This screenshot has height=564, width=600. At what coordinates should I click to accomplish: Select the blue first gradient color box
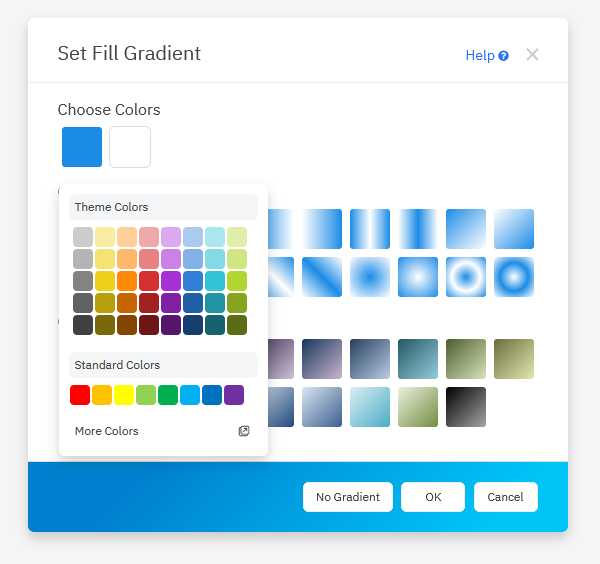click(x=82, y=147)
